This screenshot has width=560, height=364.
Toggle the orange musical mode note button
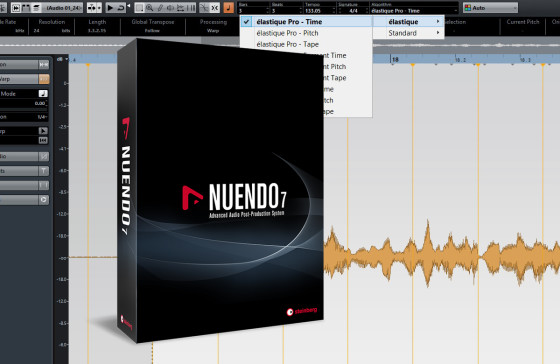click(229, 8)
